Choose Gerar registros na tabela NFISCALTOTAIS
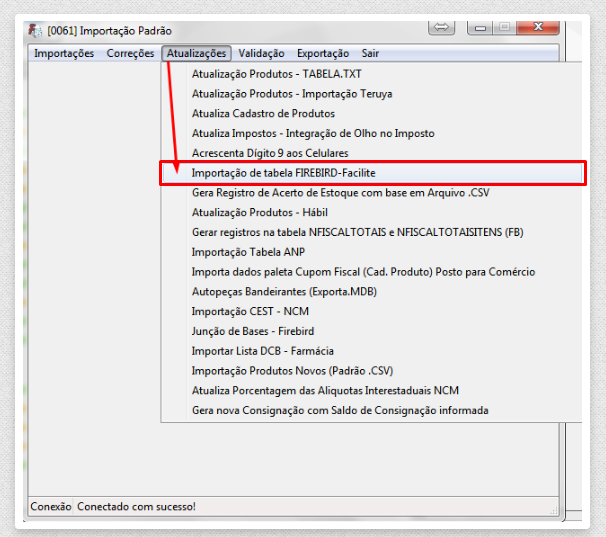The width and height of the screenshot is (606, 537). (x=371, y=232)
